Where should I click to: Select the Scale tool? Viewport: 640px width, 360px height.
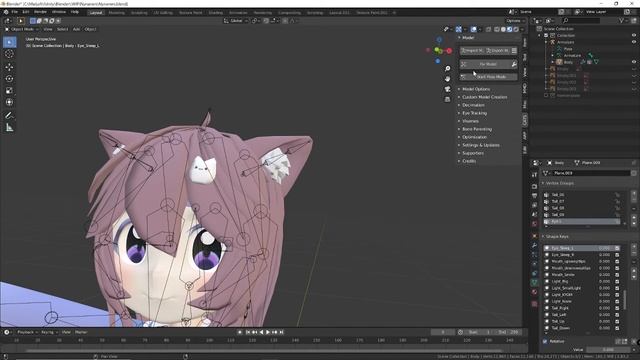(9, 91)
